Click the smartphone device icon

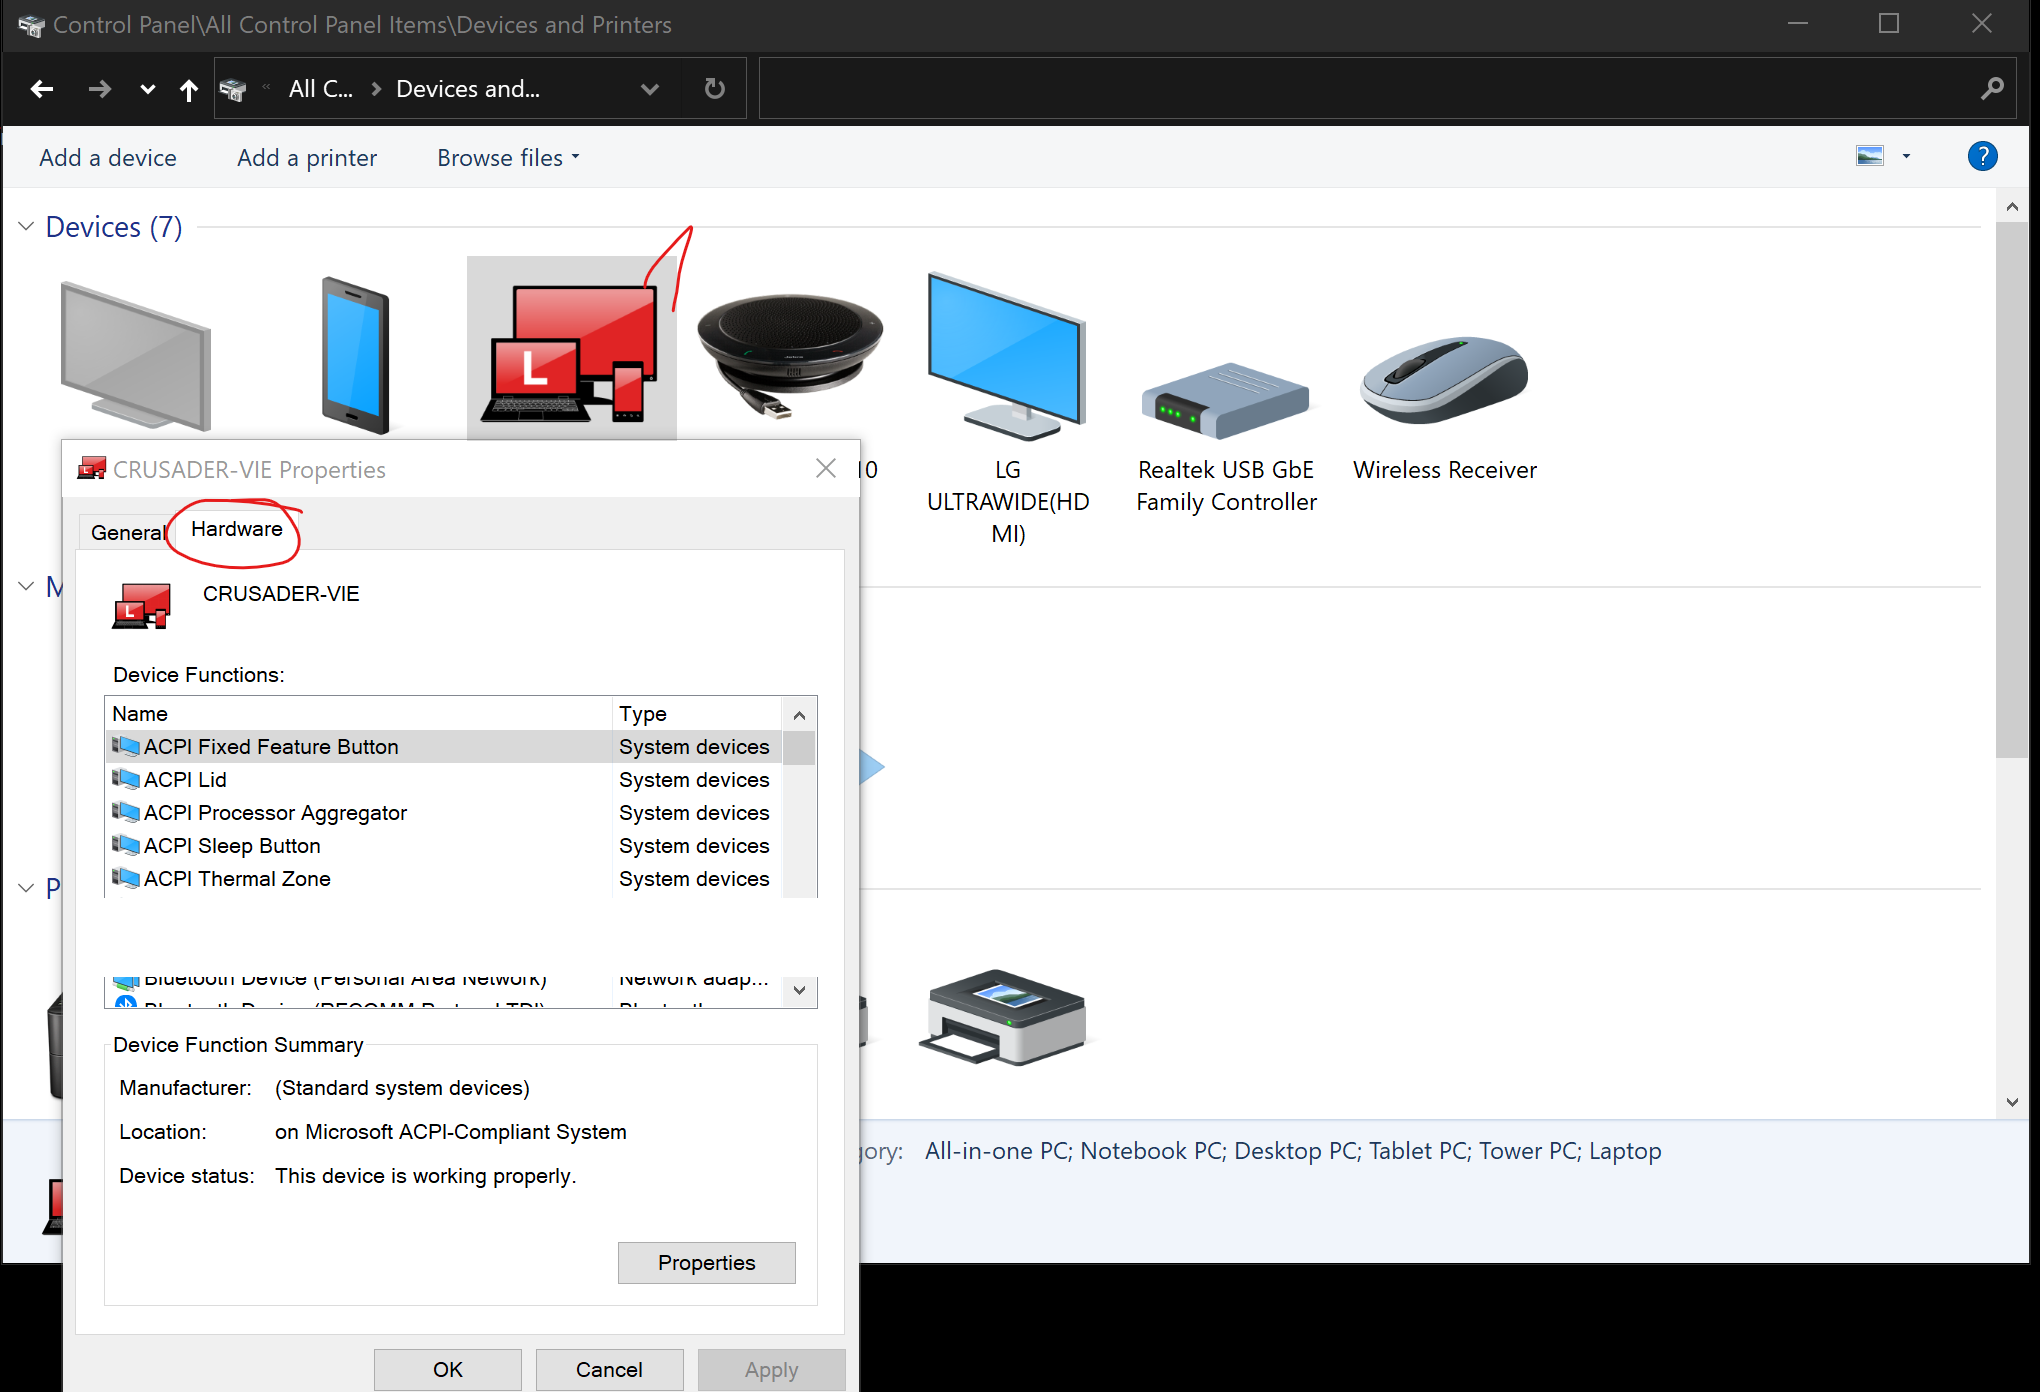[x=355, y=355]
